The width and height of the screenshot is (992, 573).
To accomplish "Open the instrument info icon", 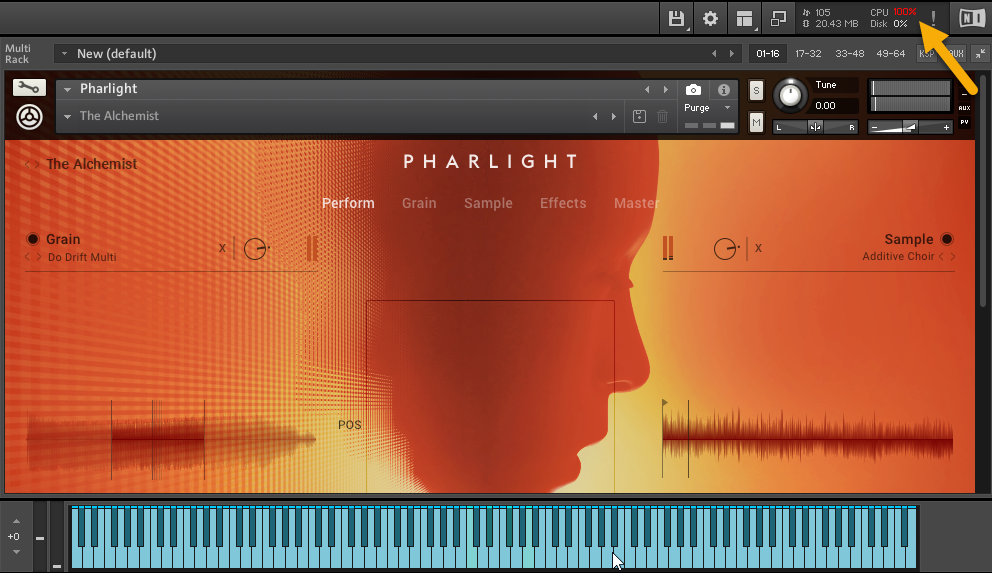I will click(x=724, y=90).
